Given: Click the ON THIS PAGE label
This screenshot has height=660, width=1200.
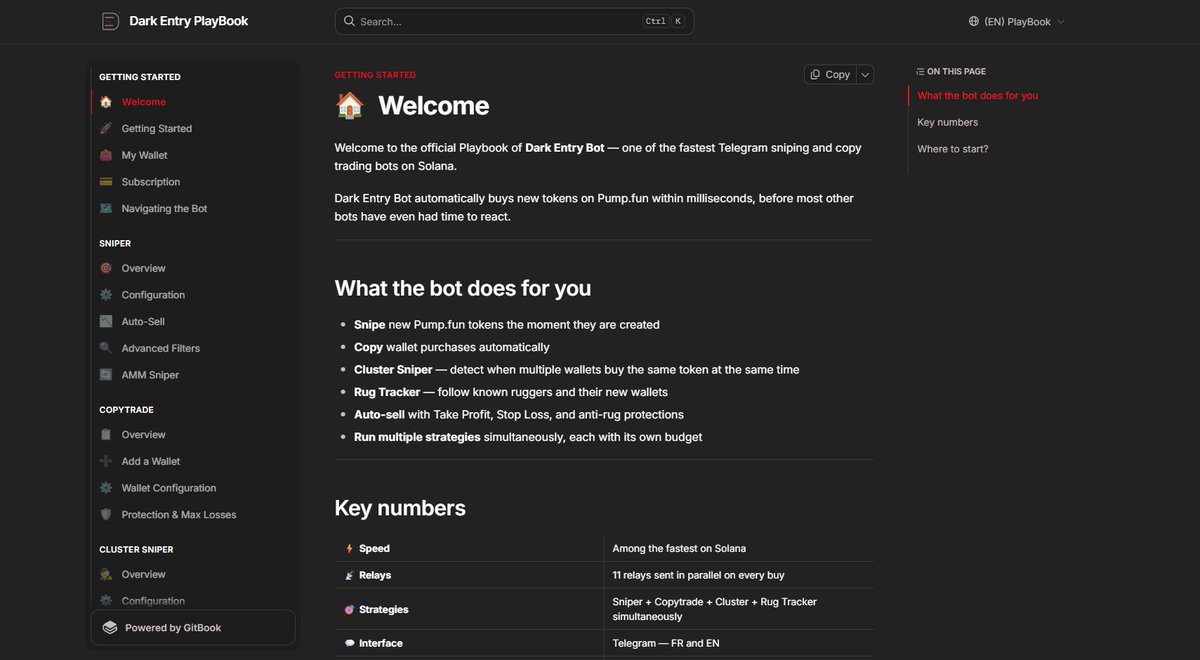Looking at the screenshot, I should (951, 72).
